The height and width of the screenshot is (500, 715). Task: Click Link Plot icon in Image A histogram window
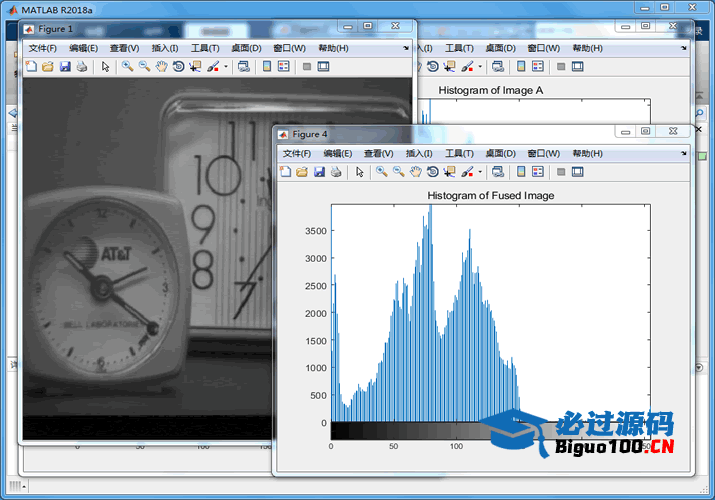(498, 67)
